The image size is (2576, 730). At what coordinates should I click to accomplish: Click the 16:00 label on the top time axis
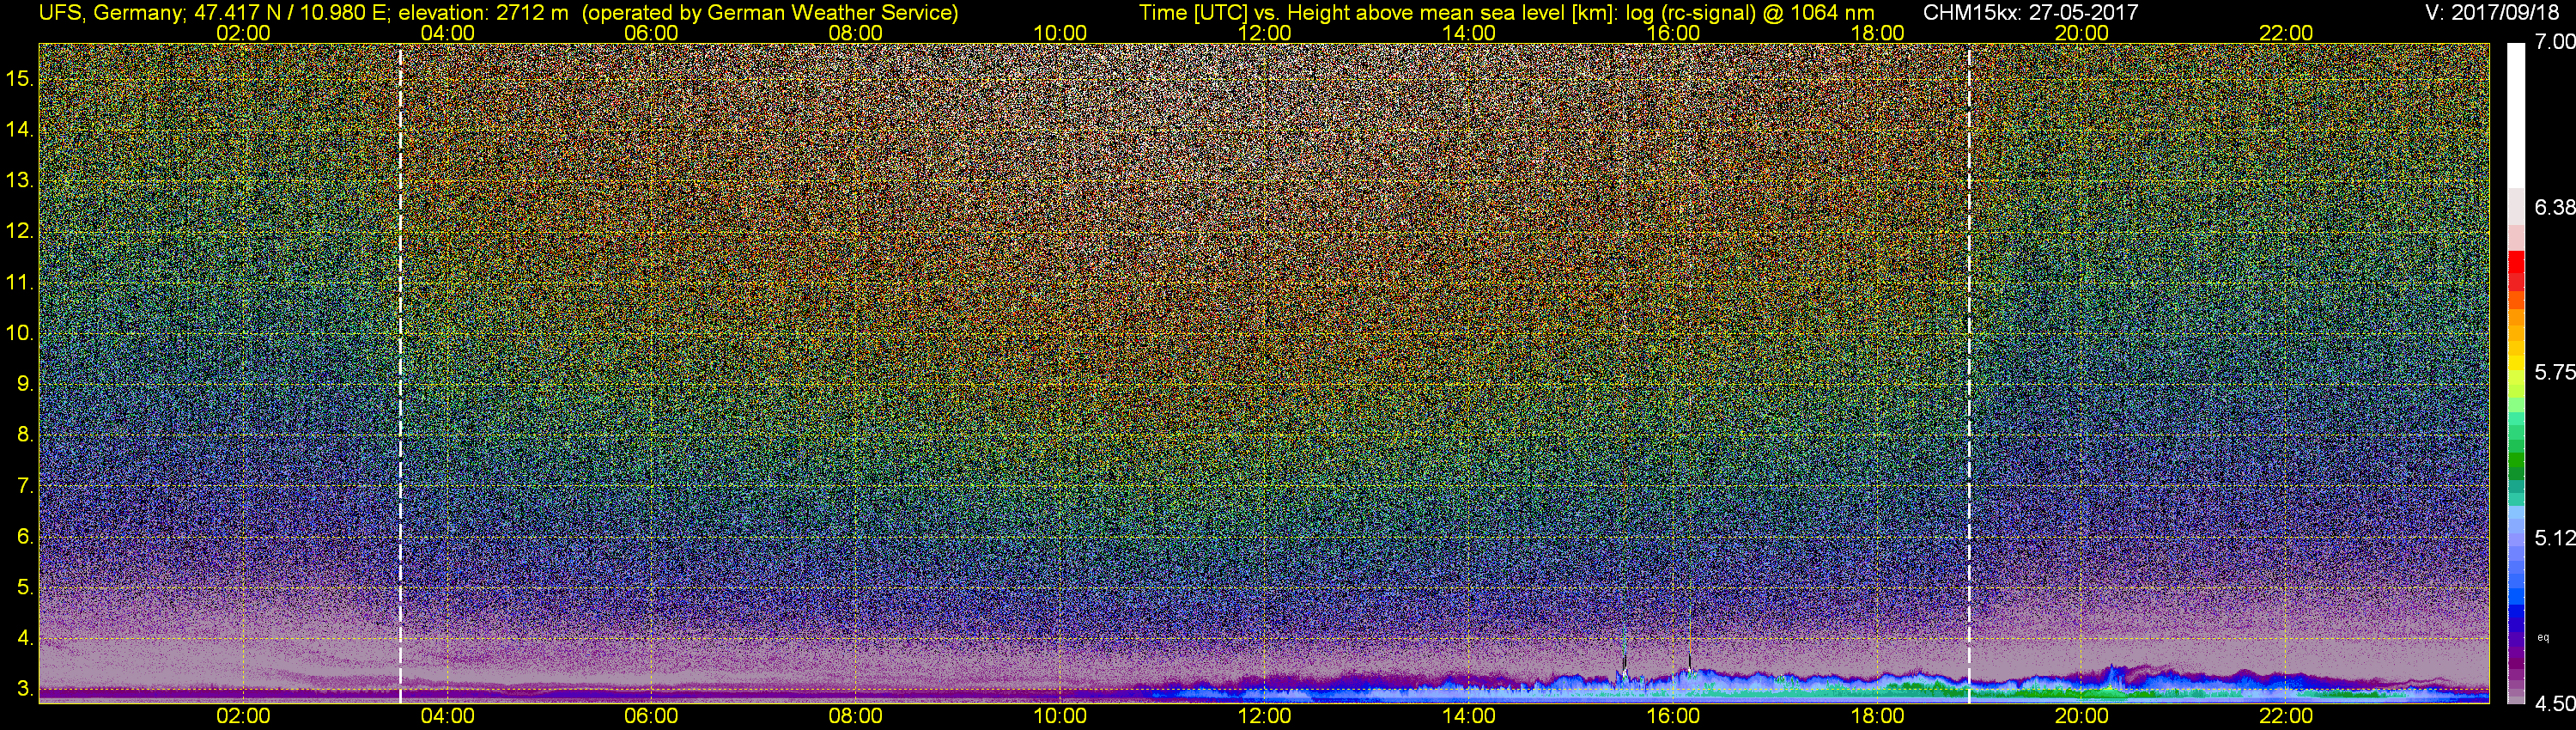click(1673, 33)
